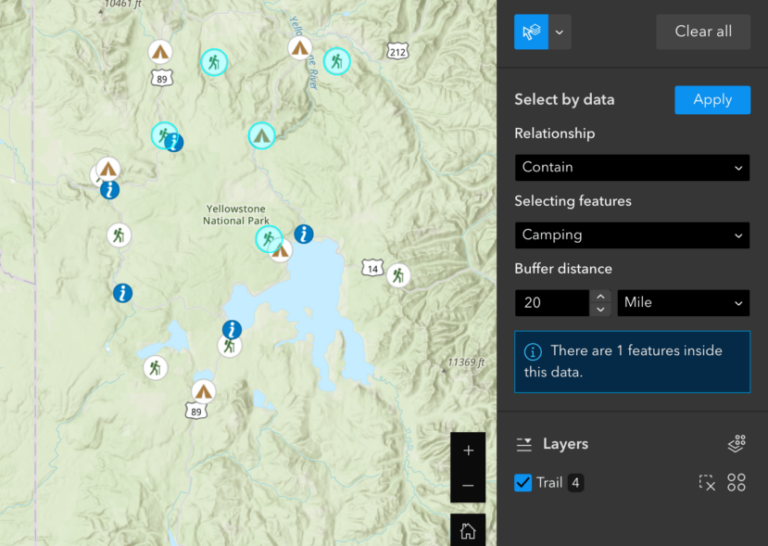The height and width of the screenshot is (546, 768).
Task: Click the Clear all button
Action: (703, 32)
